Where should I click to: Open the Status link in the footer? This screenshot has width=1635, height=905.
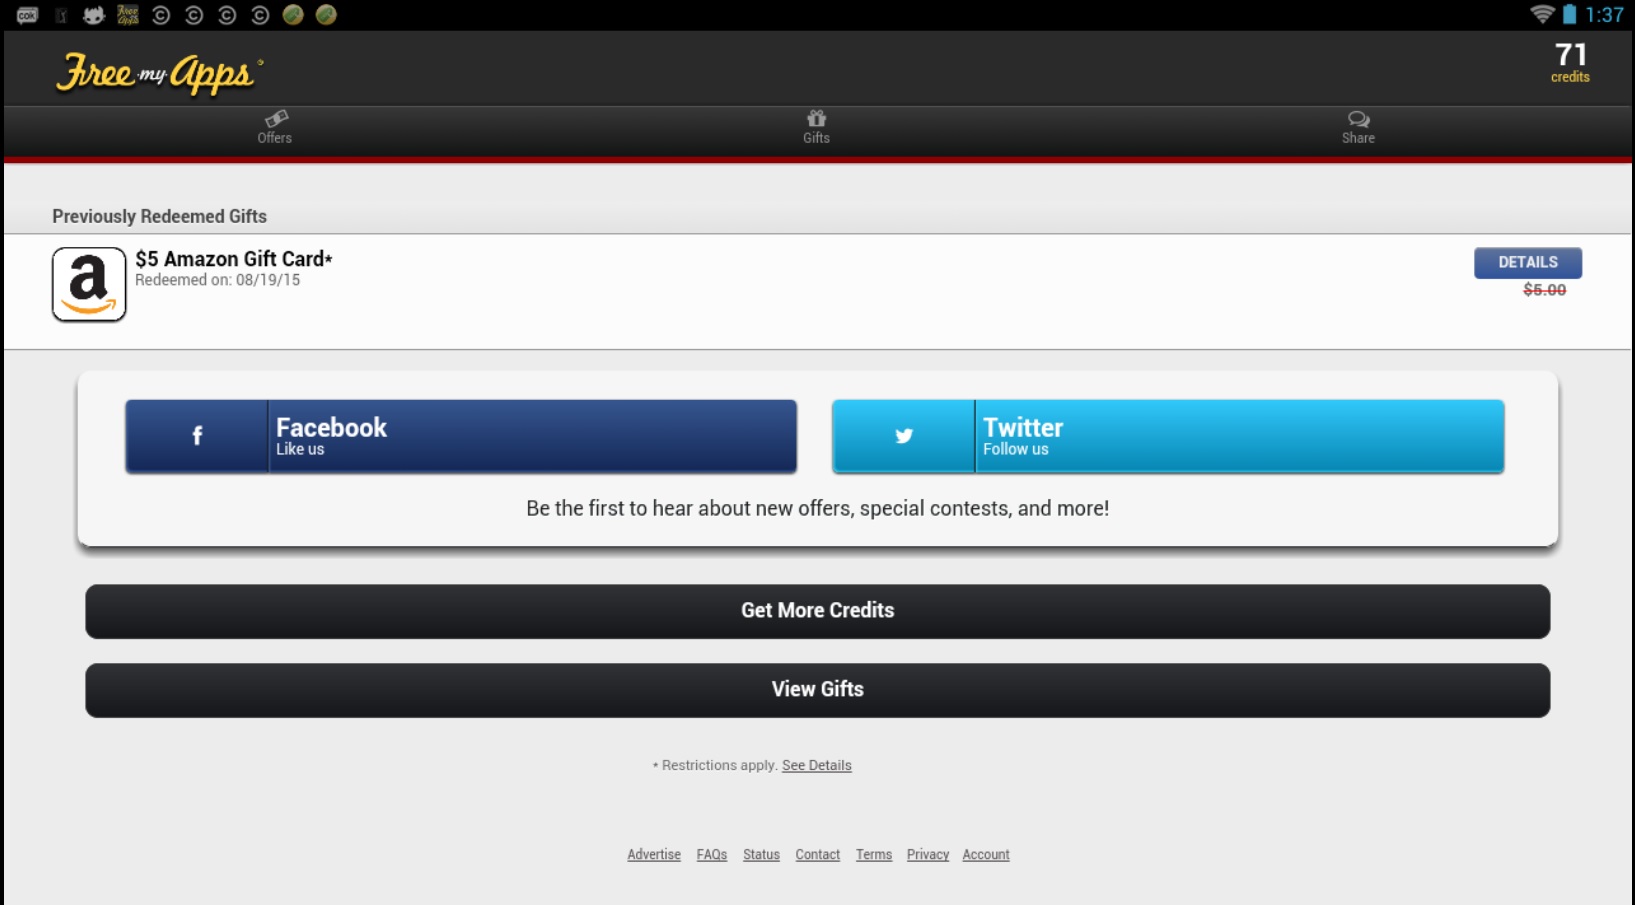coord(761,855)
